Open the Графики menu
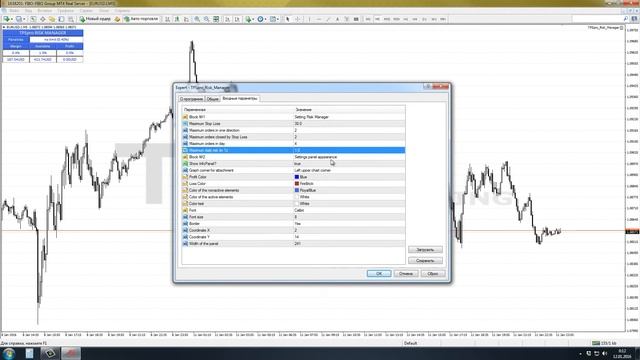The width and height of the screenshot is (640, 360). tap(65, 11)
